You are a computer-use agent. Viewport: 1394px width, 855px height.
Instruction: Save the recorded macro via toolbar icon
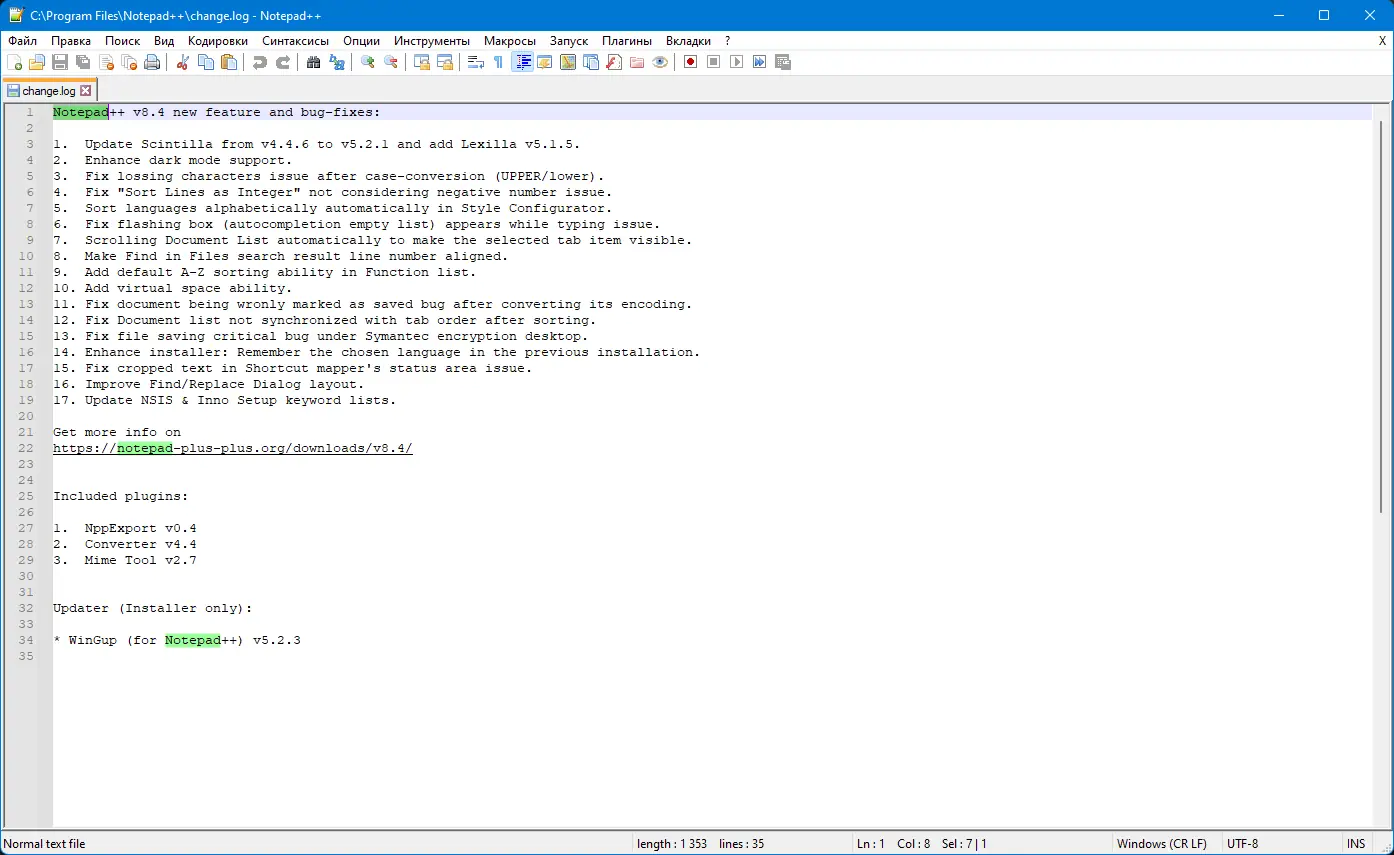point(783,62)
